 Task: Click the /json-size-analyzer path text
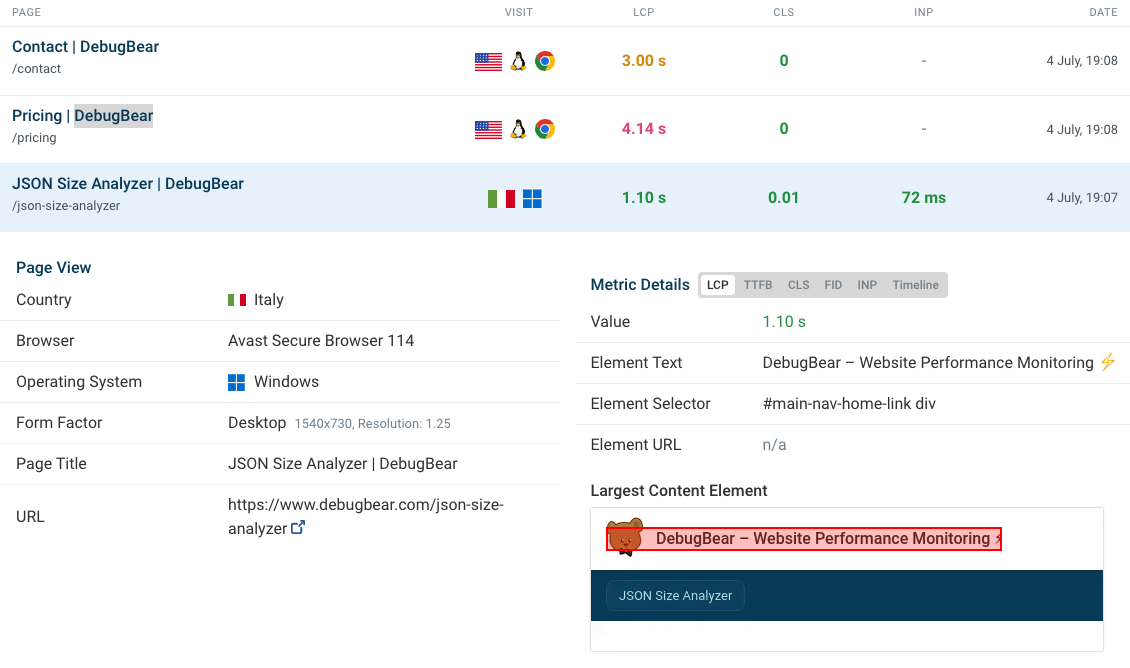66,206
